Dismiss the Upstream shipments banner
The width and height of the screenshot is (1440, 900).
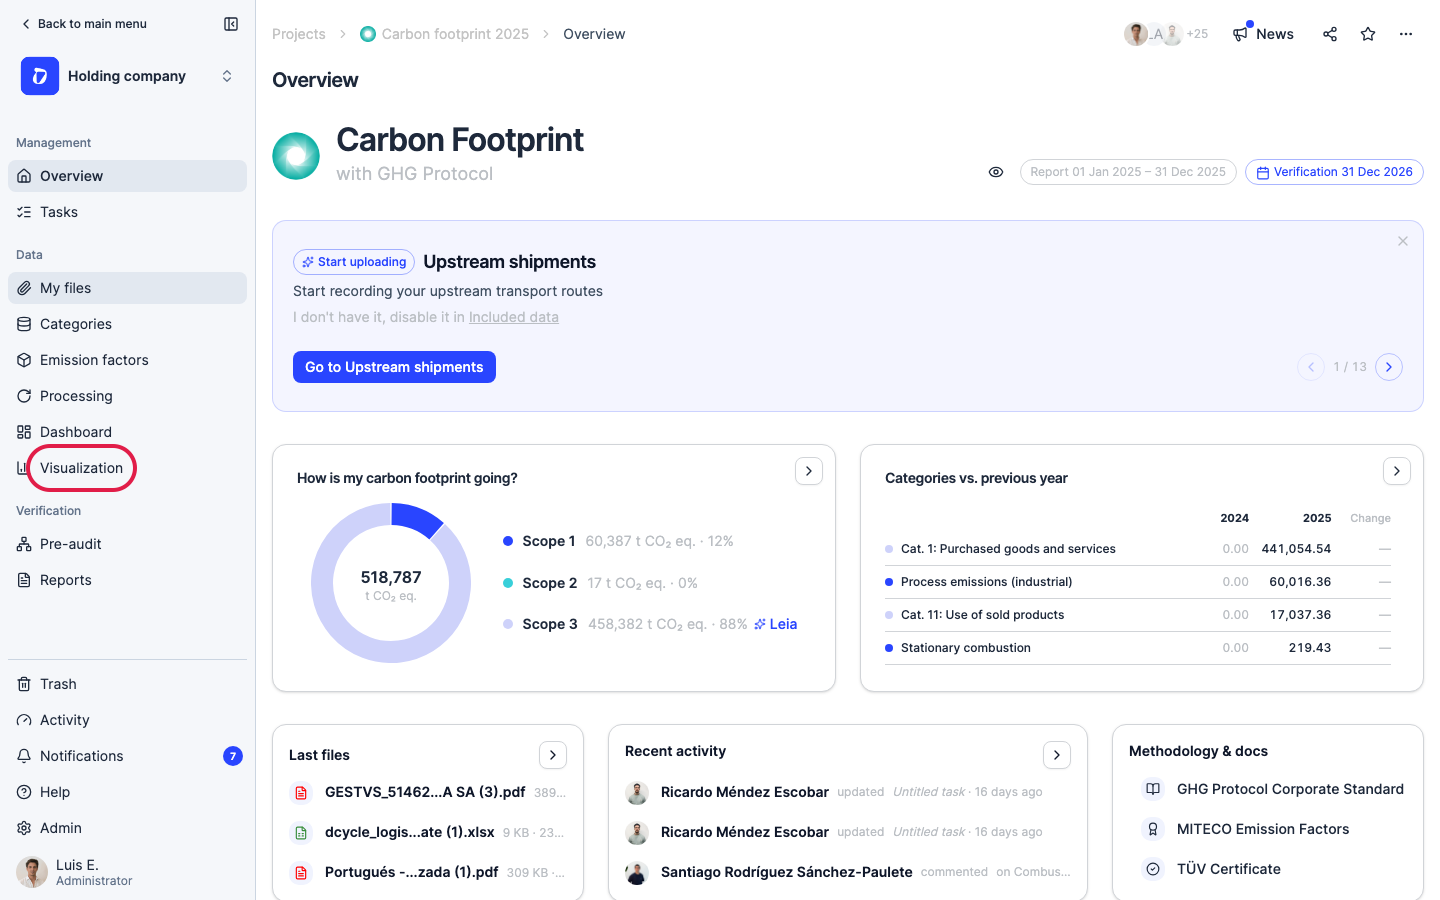coord(1403,241)
